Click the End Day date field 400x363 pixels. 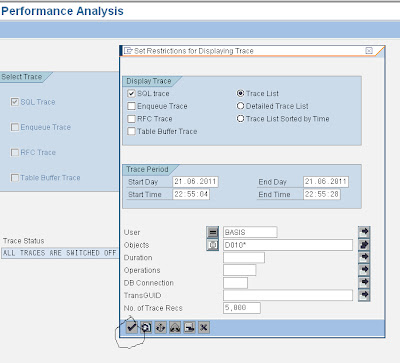tap(326, 182)
